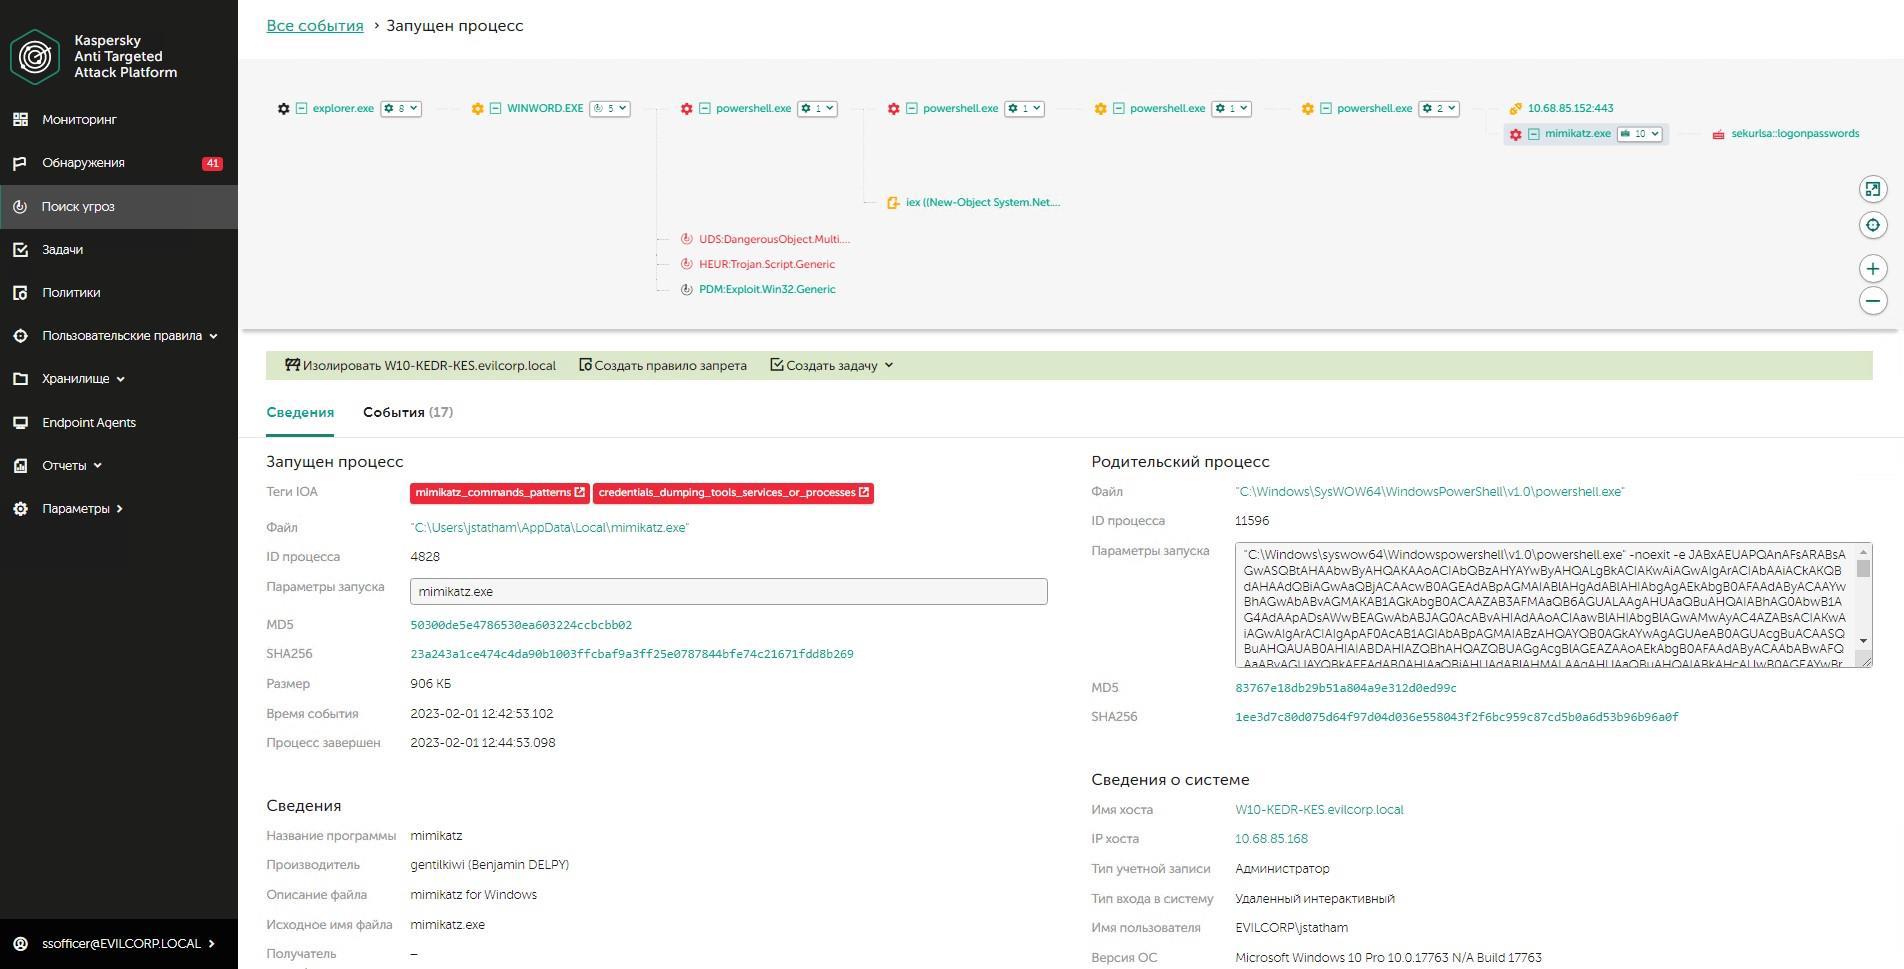Click host IP 10.68.85.168

click(1271, 840)
